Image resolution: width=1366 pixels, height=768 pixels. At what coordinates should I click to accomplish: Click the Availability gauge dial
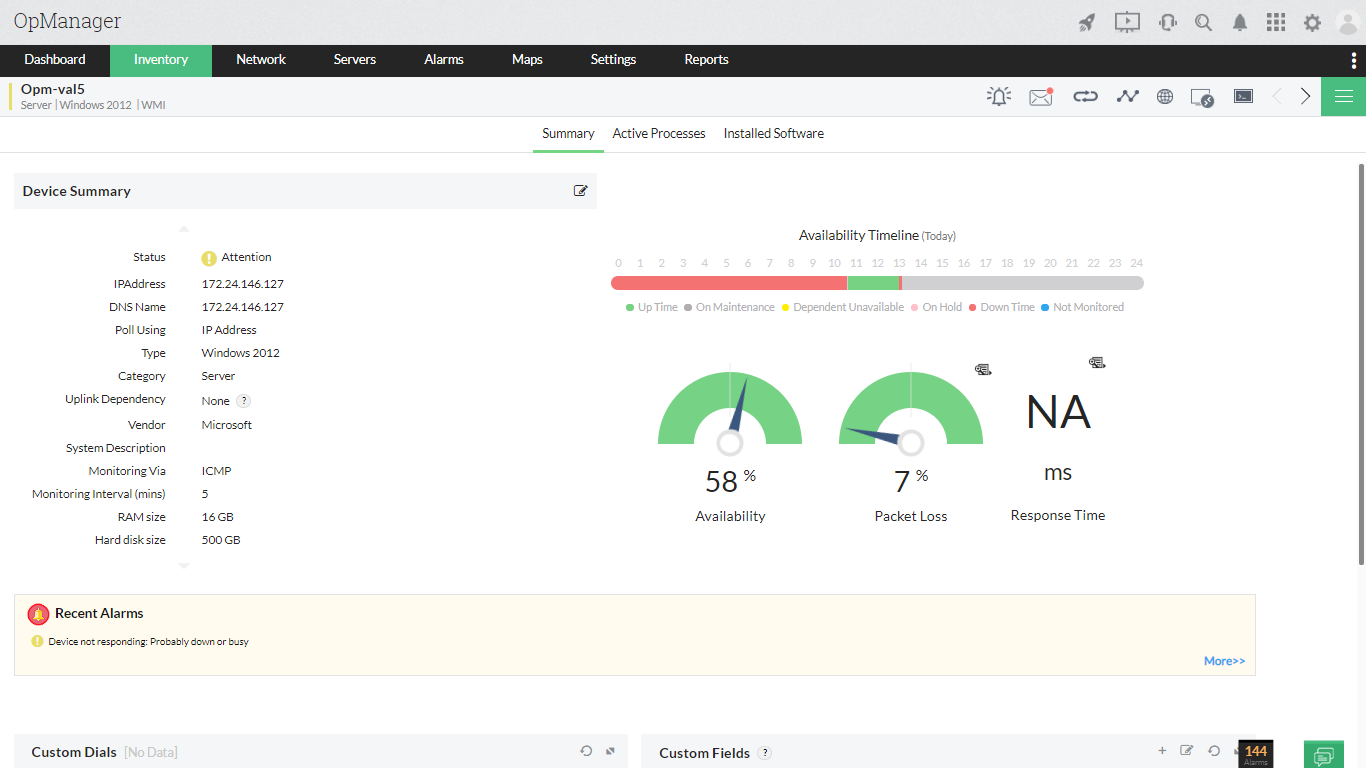[730, 412]
